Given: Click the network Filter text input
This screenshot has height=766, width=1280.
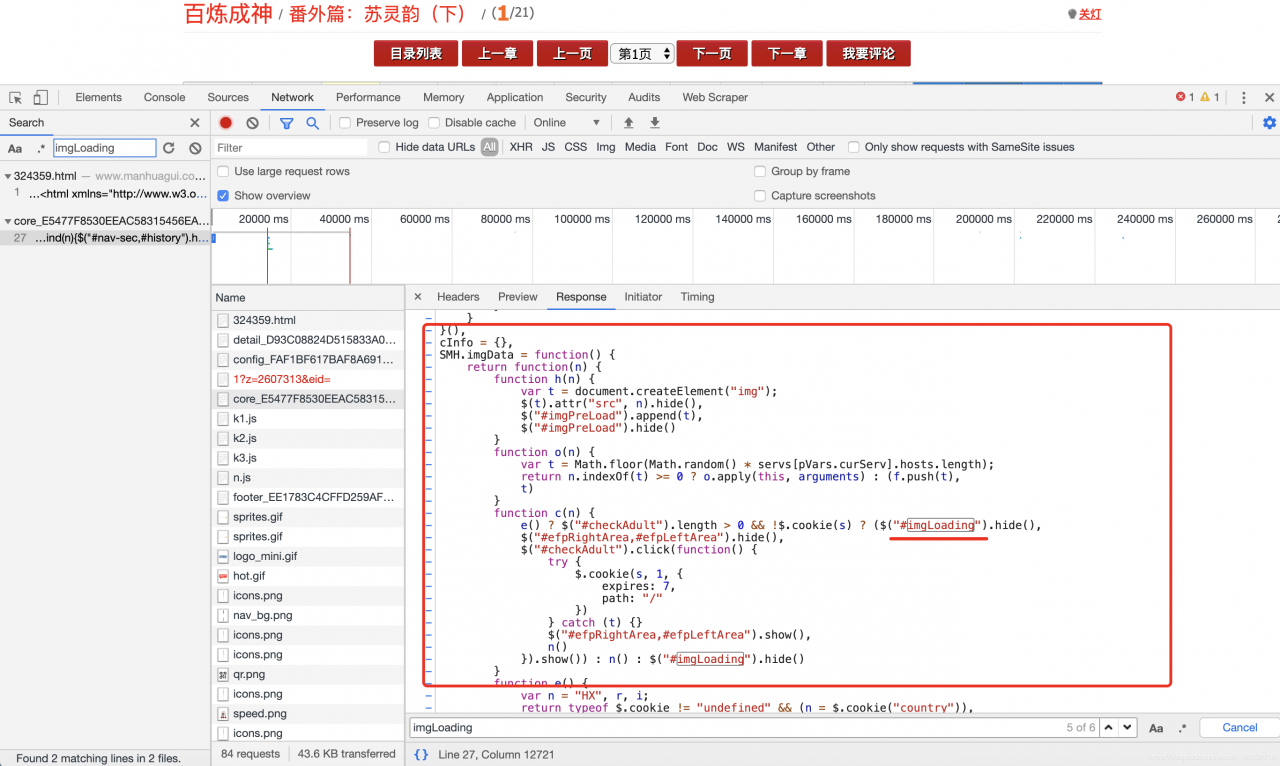Looking at the screenshot, I should click(290, 147).
